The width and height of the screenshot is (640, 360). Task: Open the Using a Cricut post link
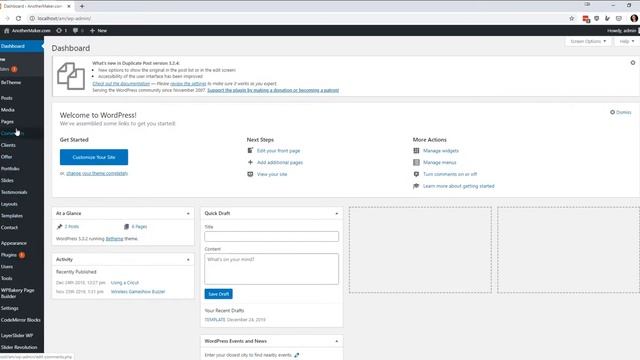click(125, 283)
